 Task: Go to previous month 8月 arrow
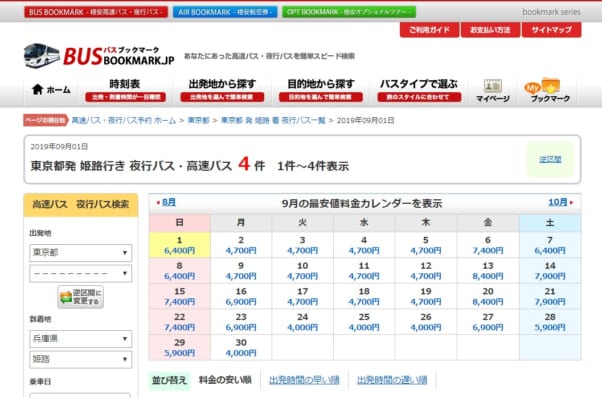(x=166, y=202)
